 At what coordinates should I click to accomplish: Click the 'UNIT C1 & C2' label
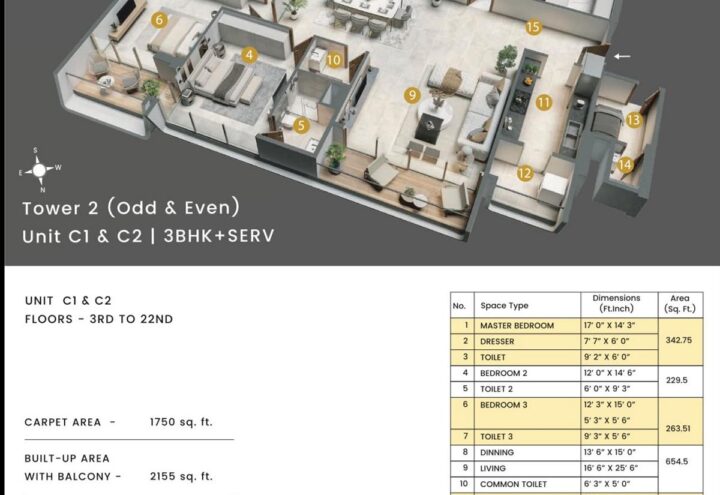tap(68, 301)
